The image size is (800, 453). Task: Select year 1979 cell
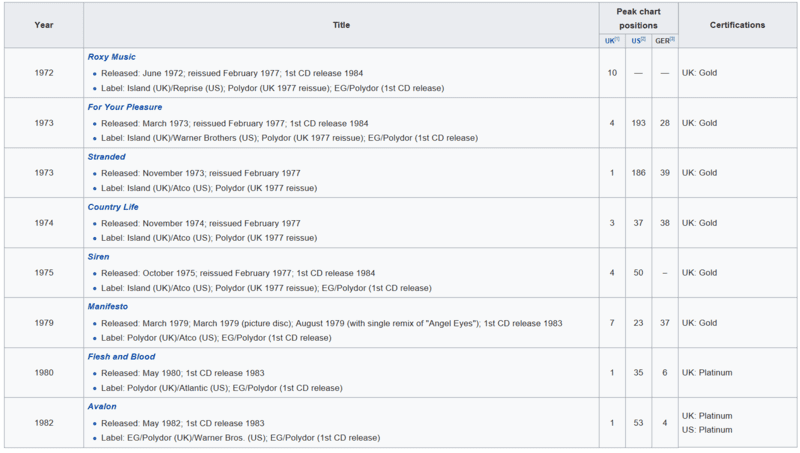pos(44,323)
